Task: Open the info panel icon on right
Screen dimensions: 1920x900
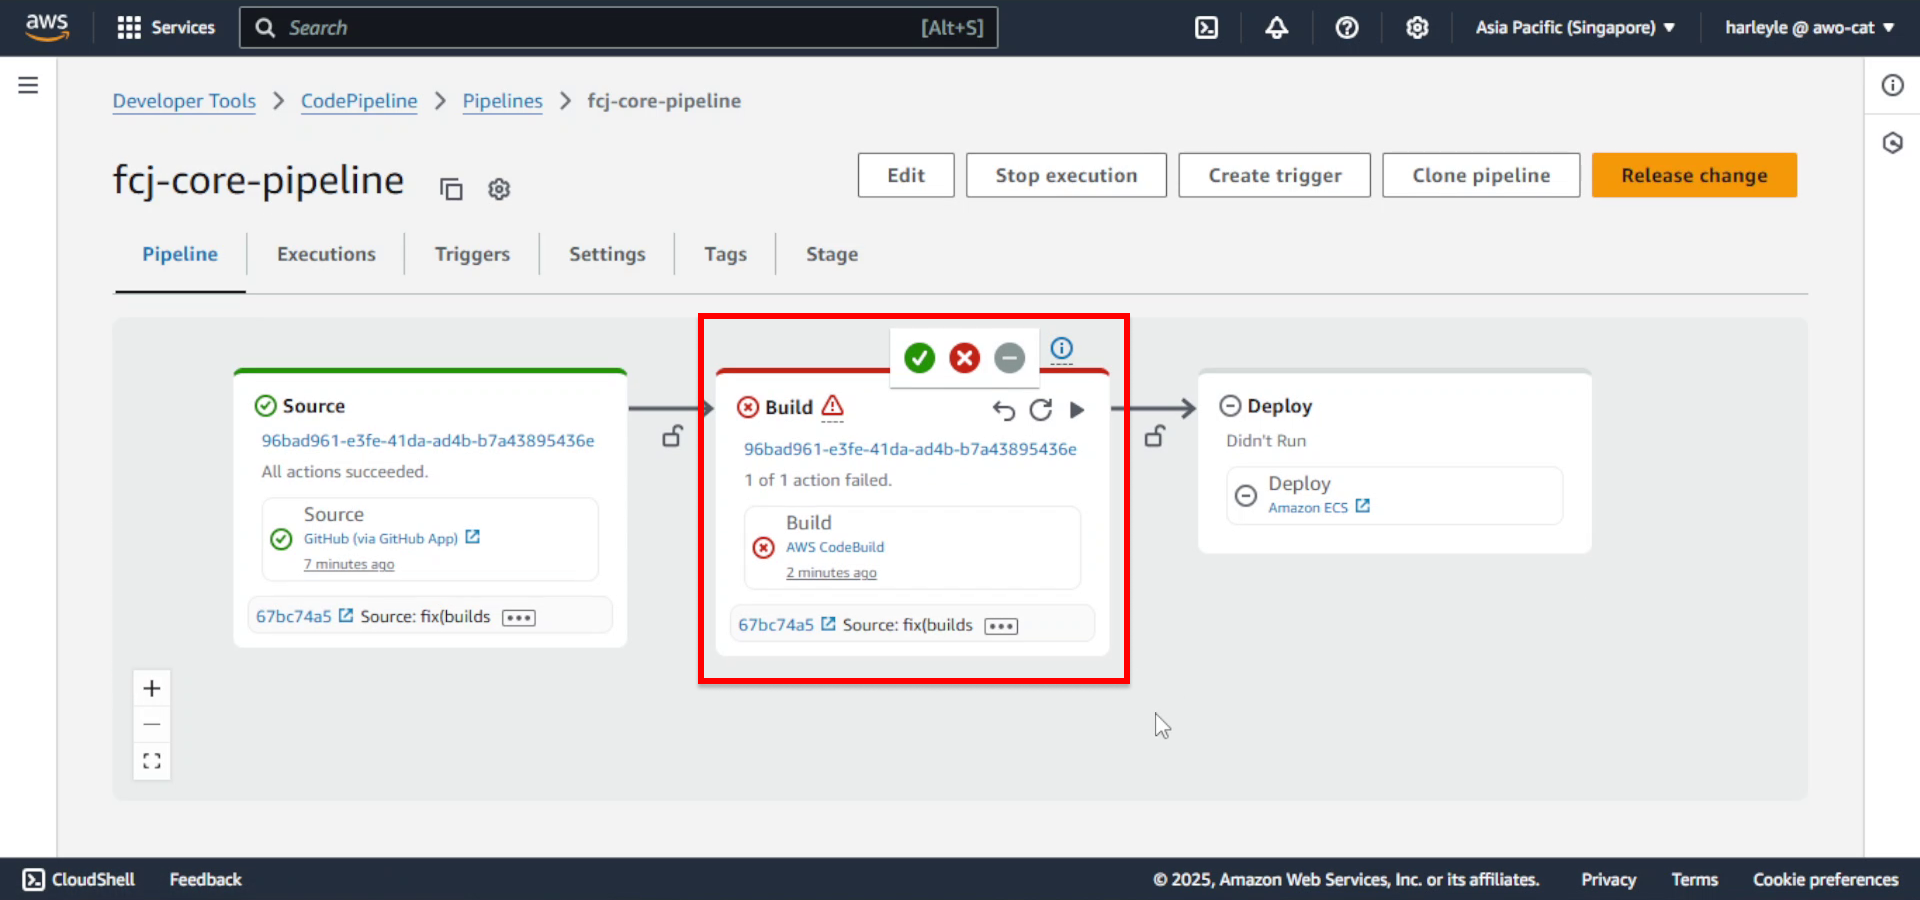Action: [1892, 85]
